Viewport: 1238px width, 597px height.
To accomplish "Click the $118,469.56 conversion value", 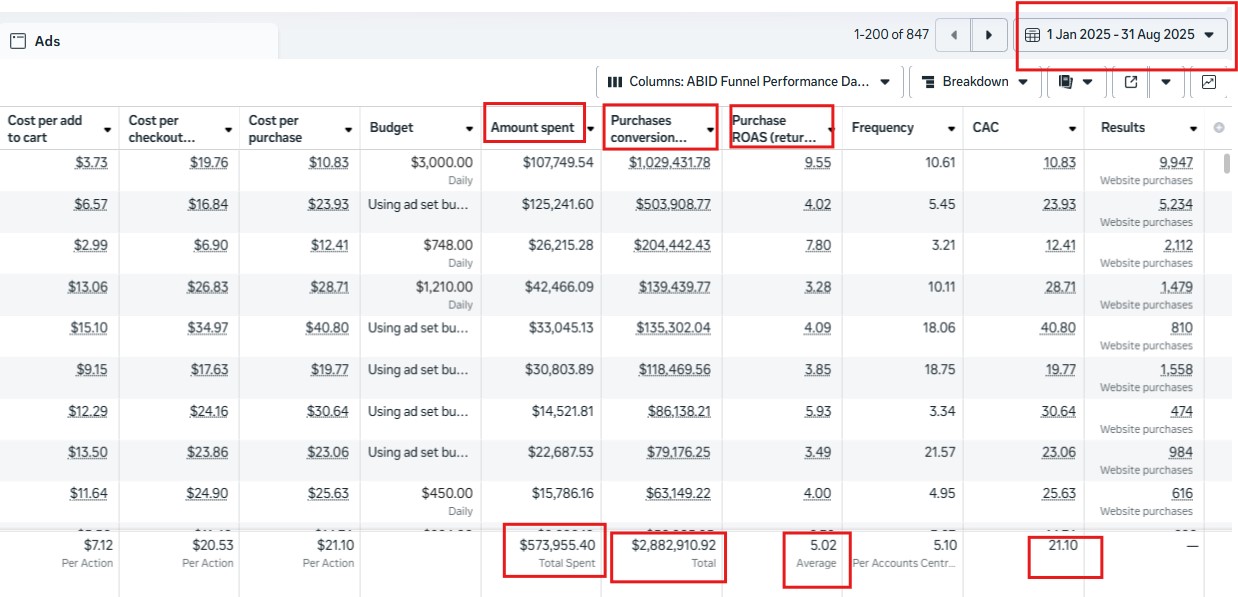I will point(674,370).
